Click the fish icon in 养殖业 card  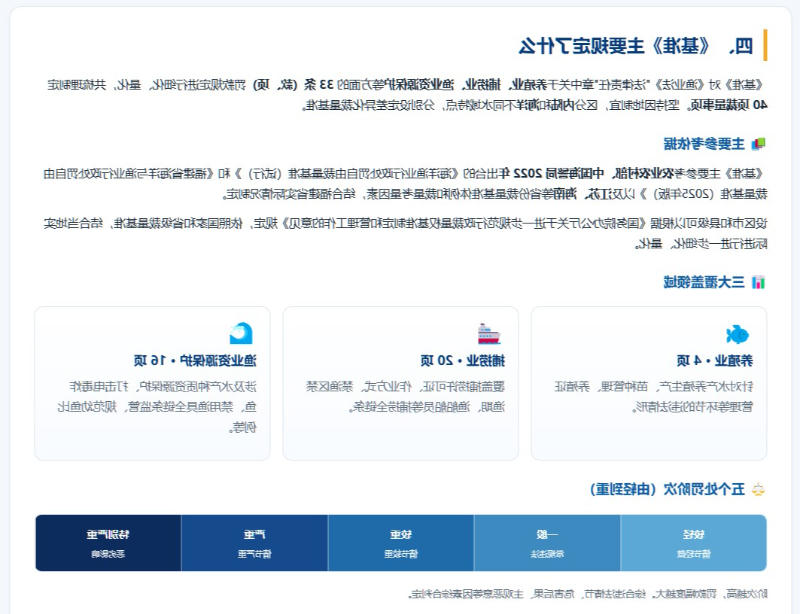pyautogui.click(x=738, y=335)
